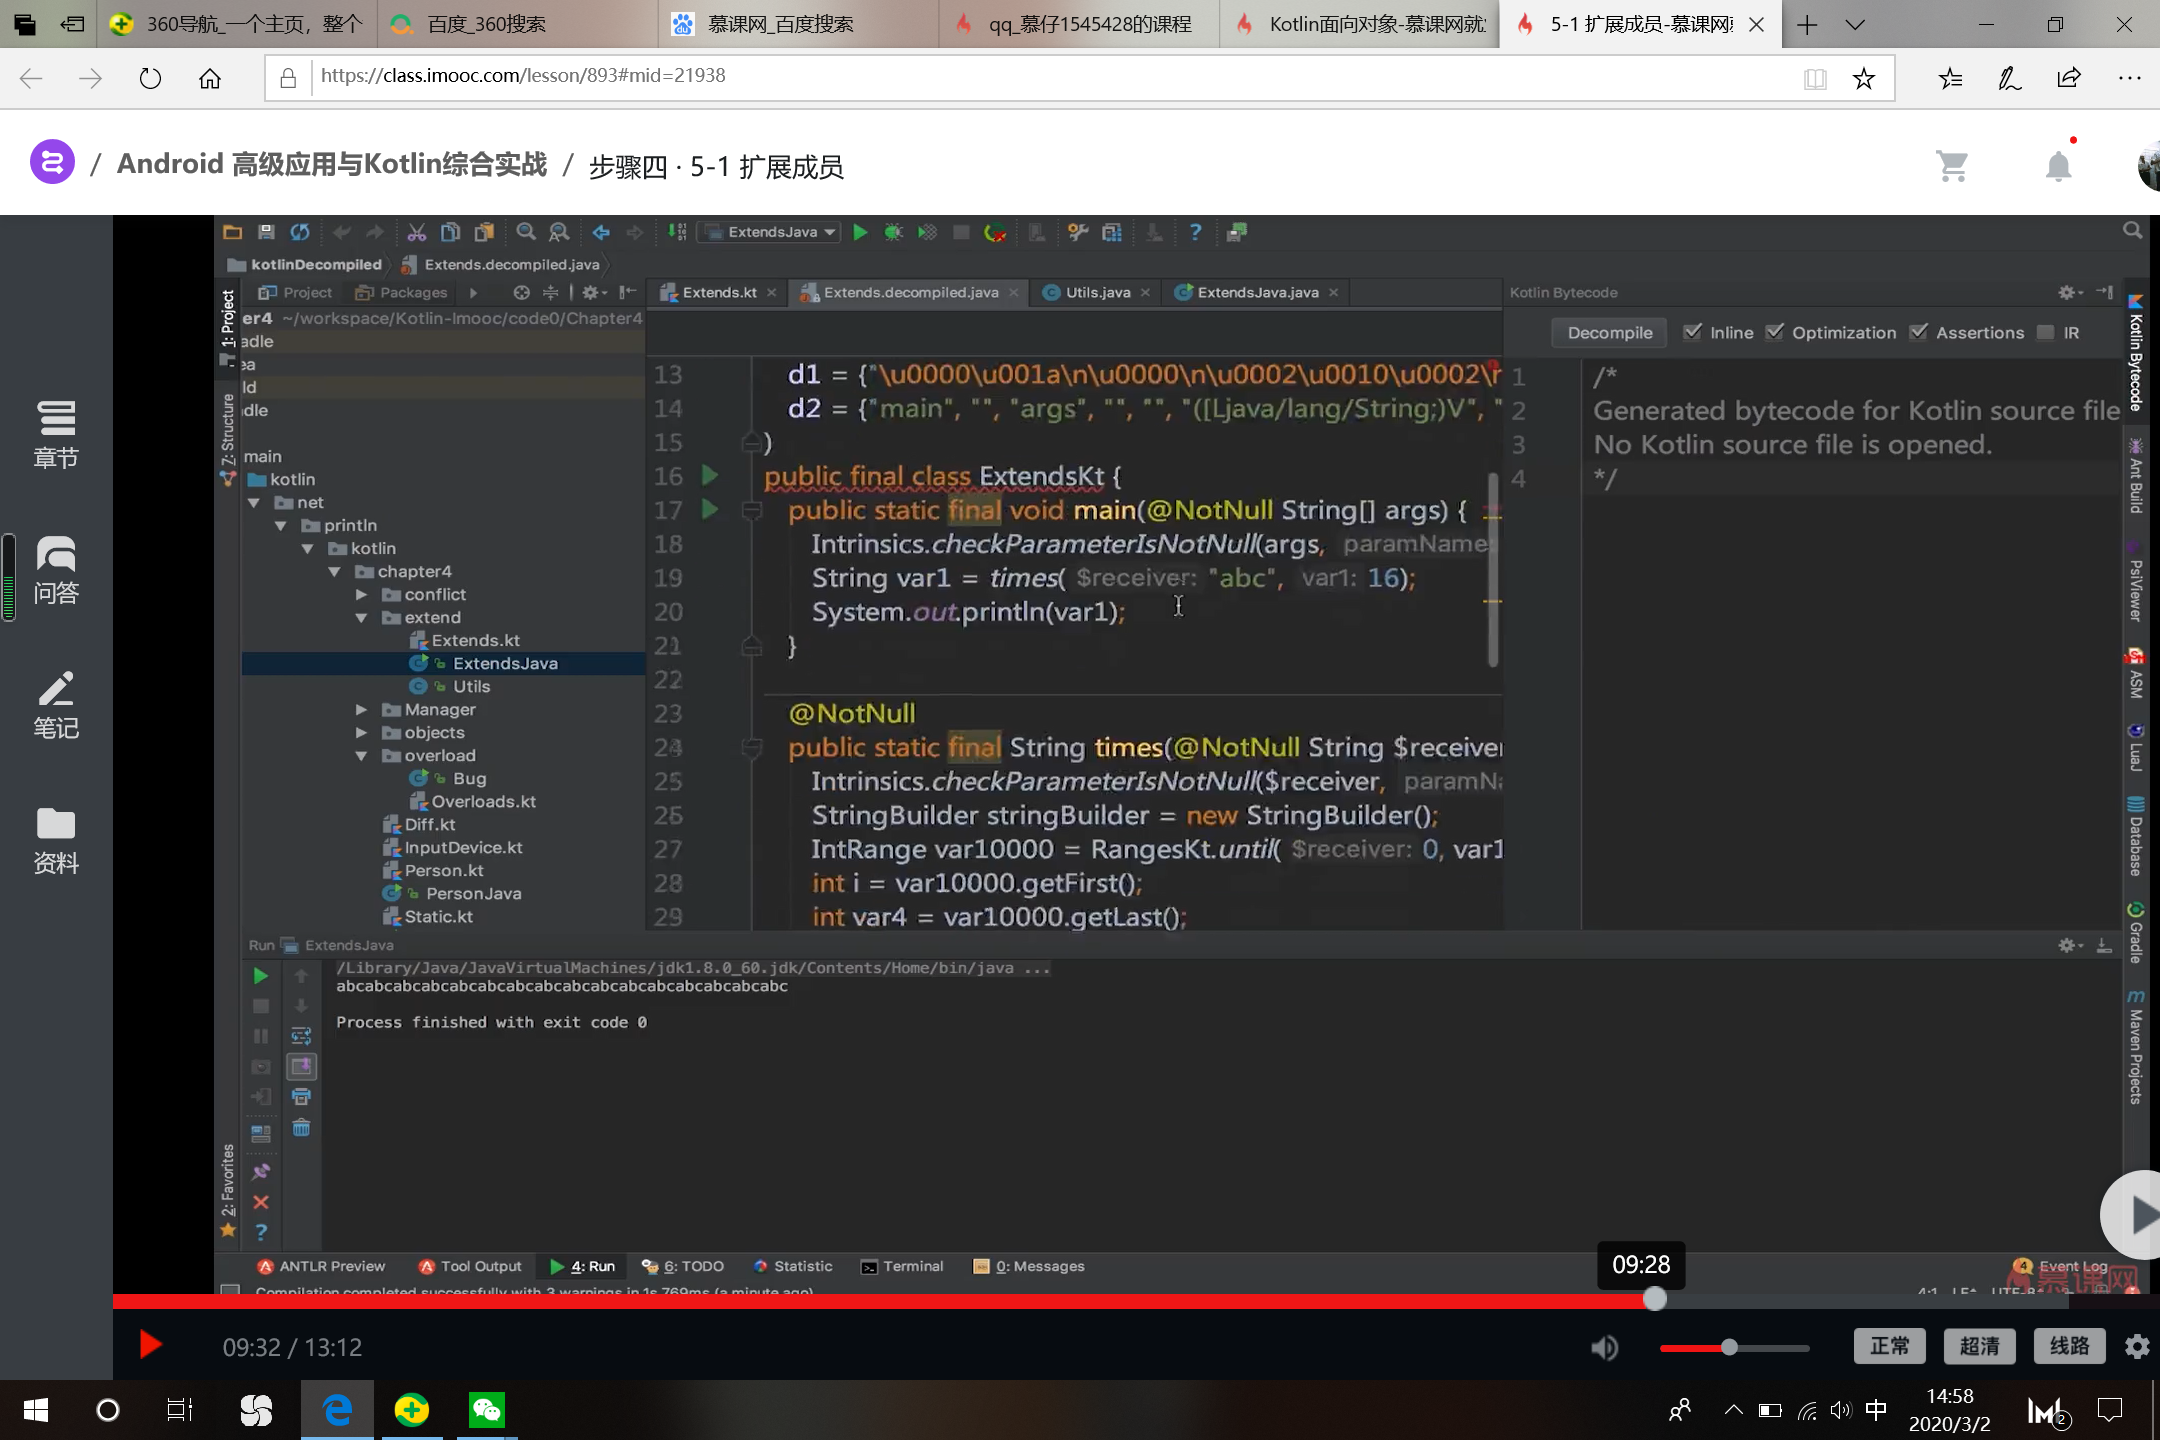This screenshot has height=1440, width=2160.
Task: Click the Cut scissors icon in IDE toolbar
Action: pos(416,232)
